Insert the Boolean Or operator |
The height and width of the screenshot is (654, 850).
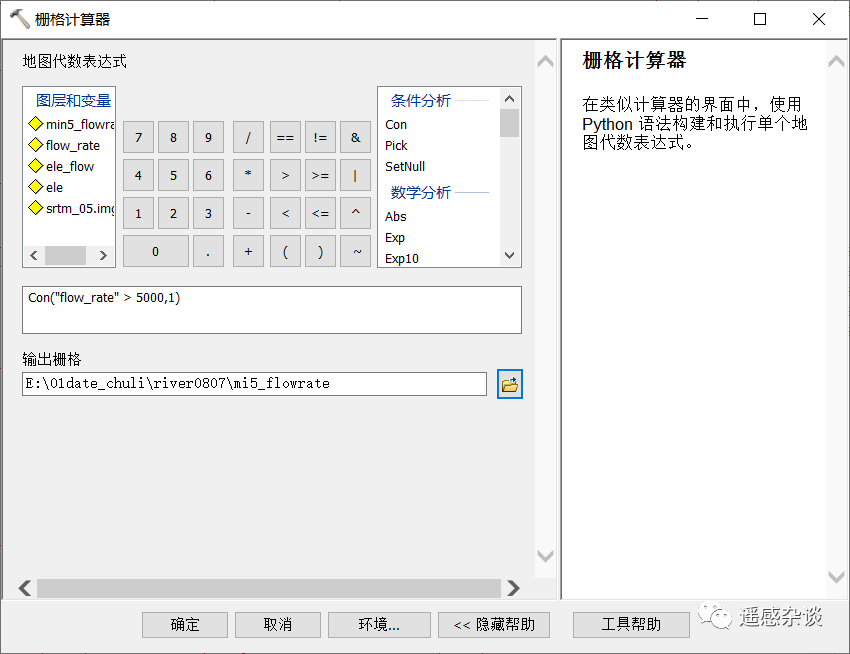pos(356,175)
